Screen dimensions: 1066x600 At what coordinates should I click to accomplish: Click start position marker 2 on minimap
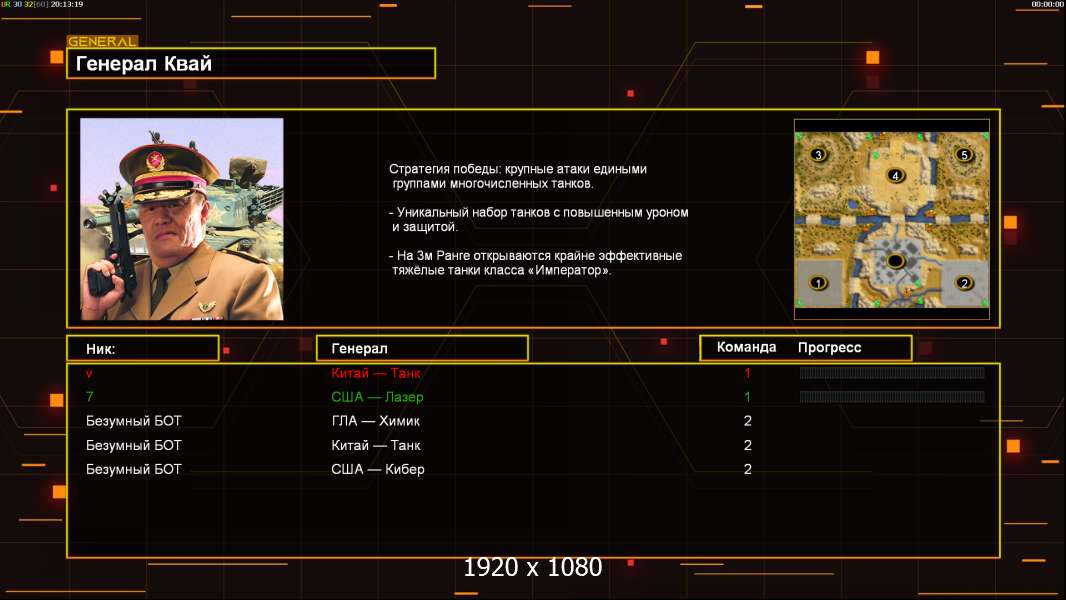964,283
